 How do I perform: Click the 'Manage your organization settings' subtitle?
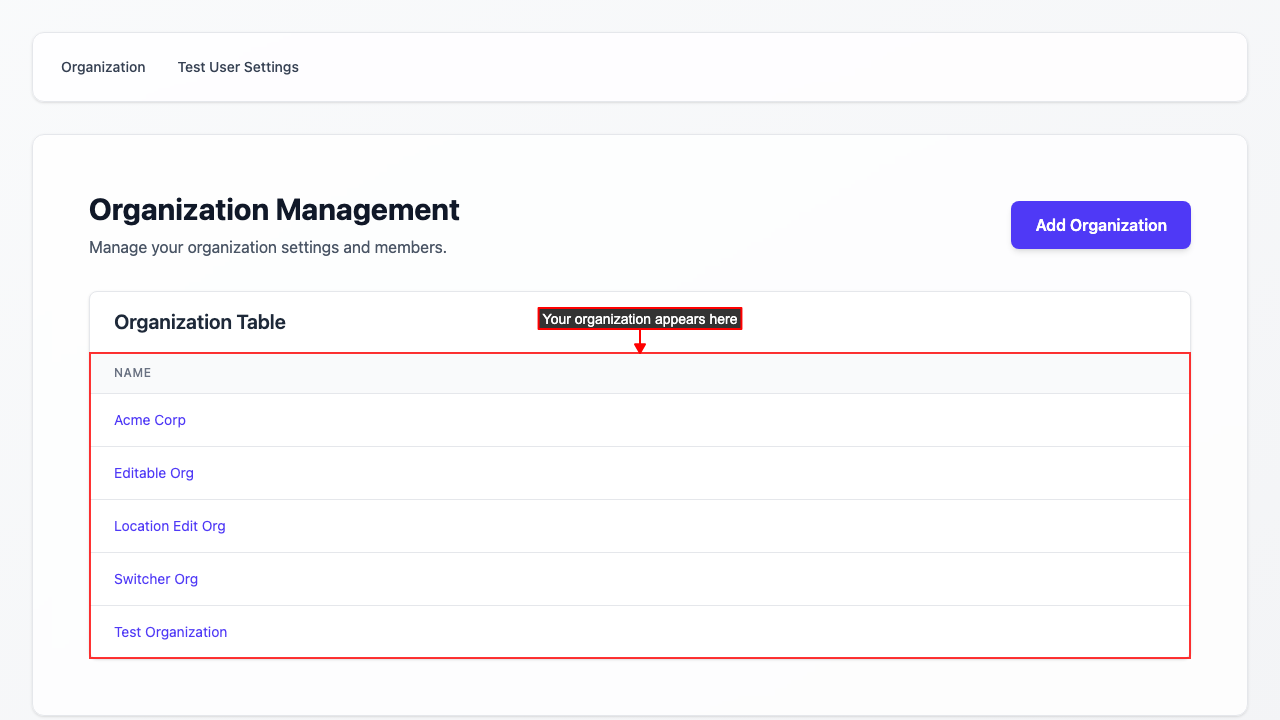268,247
